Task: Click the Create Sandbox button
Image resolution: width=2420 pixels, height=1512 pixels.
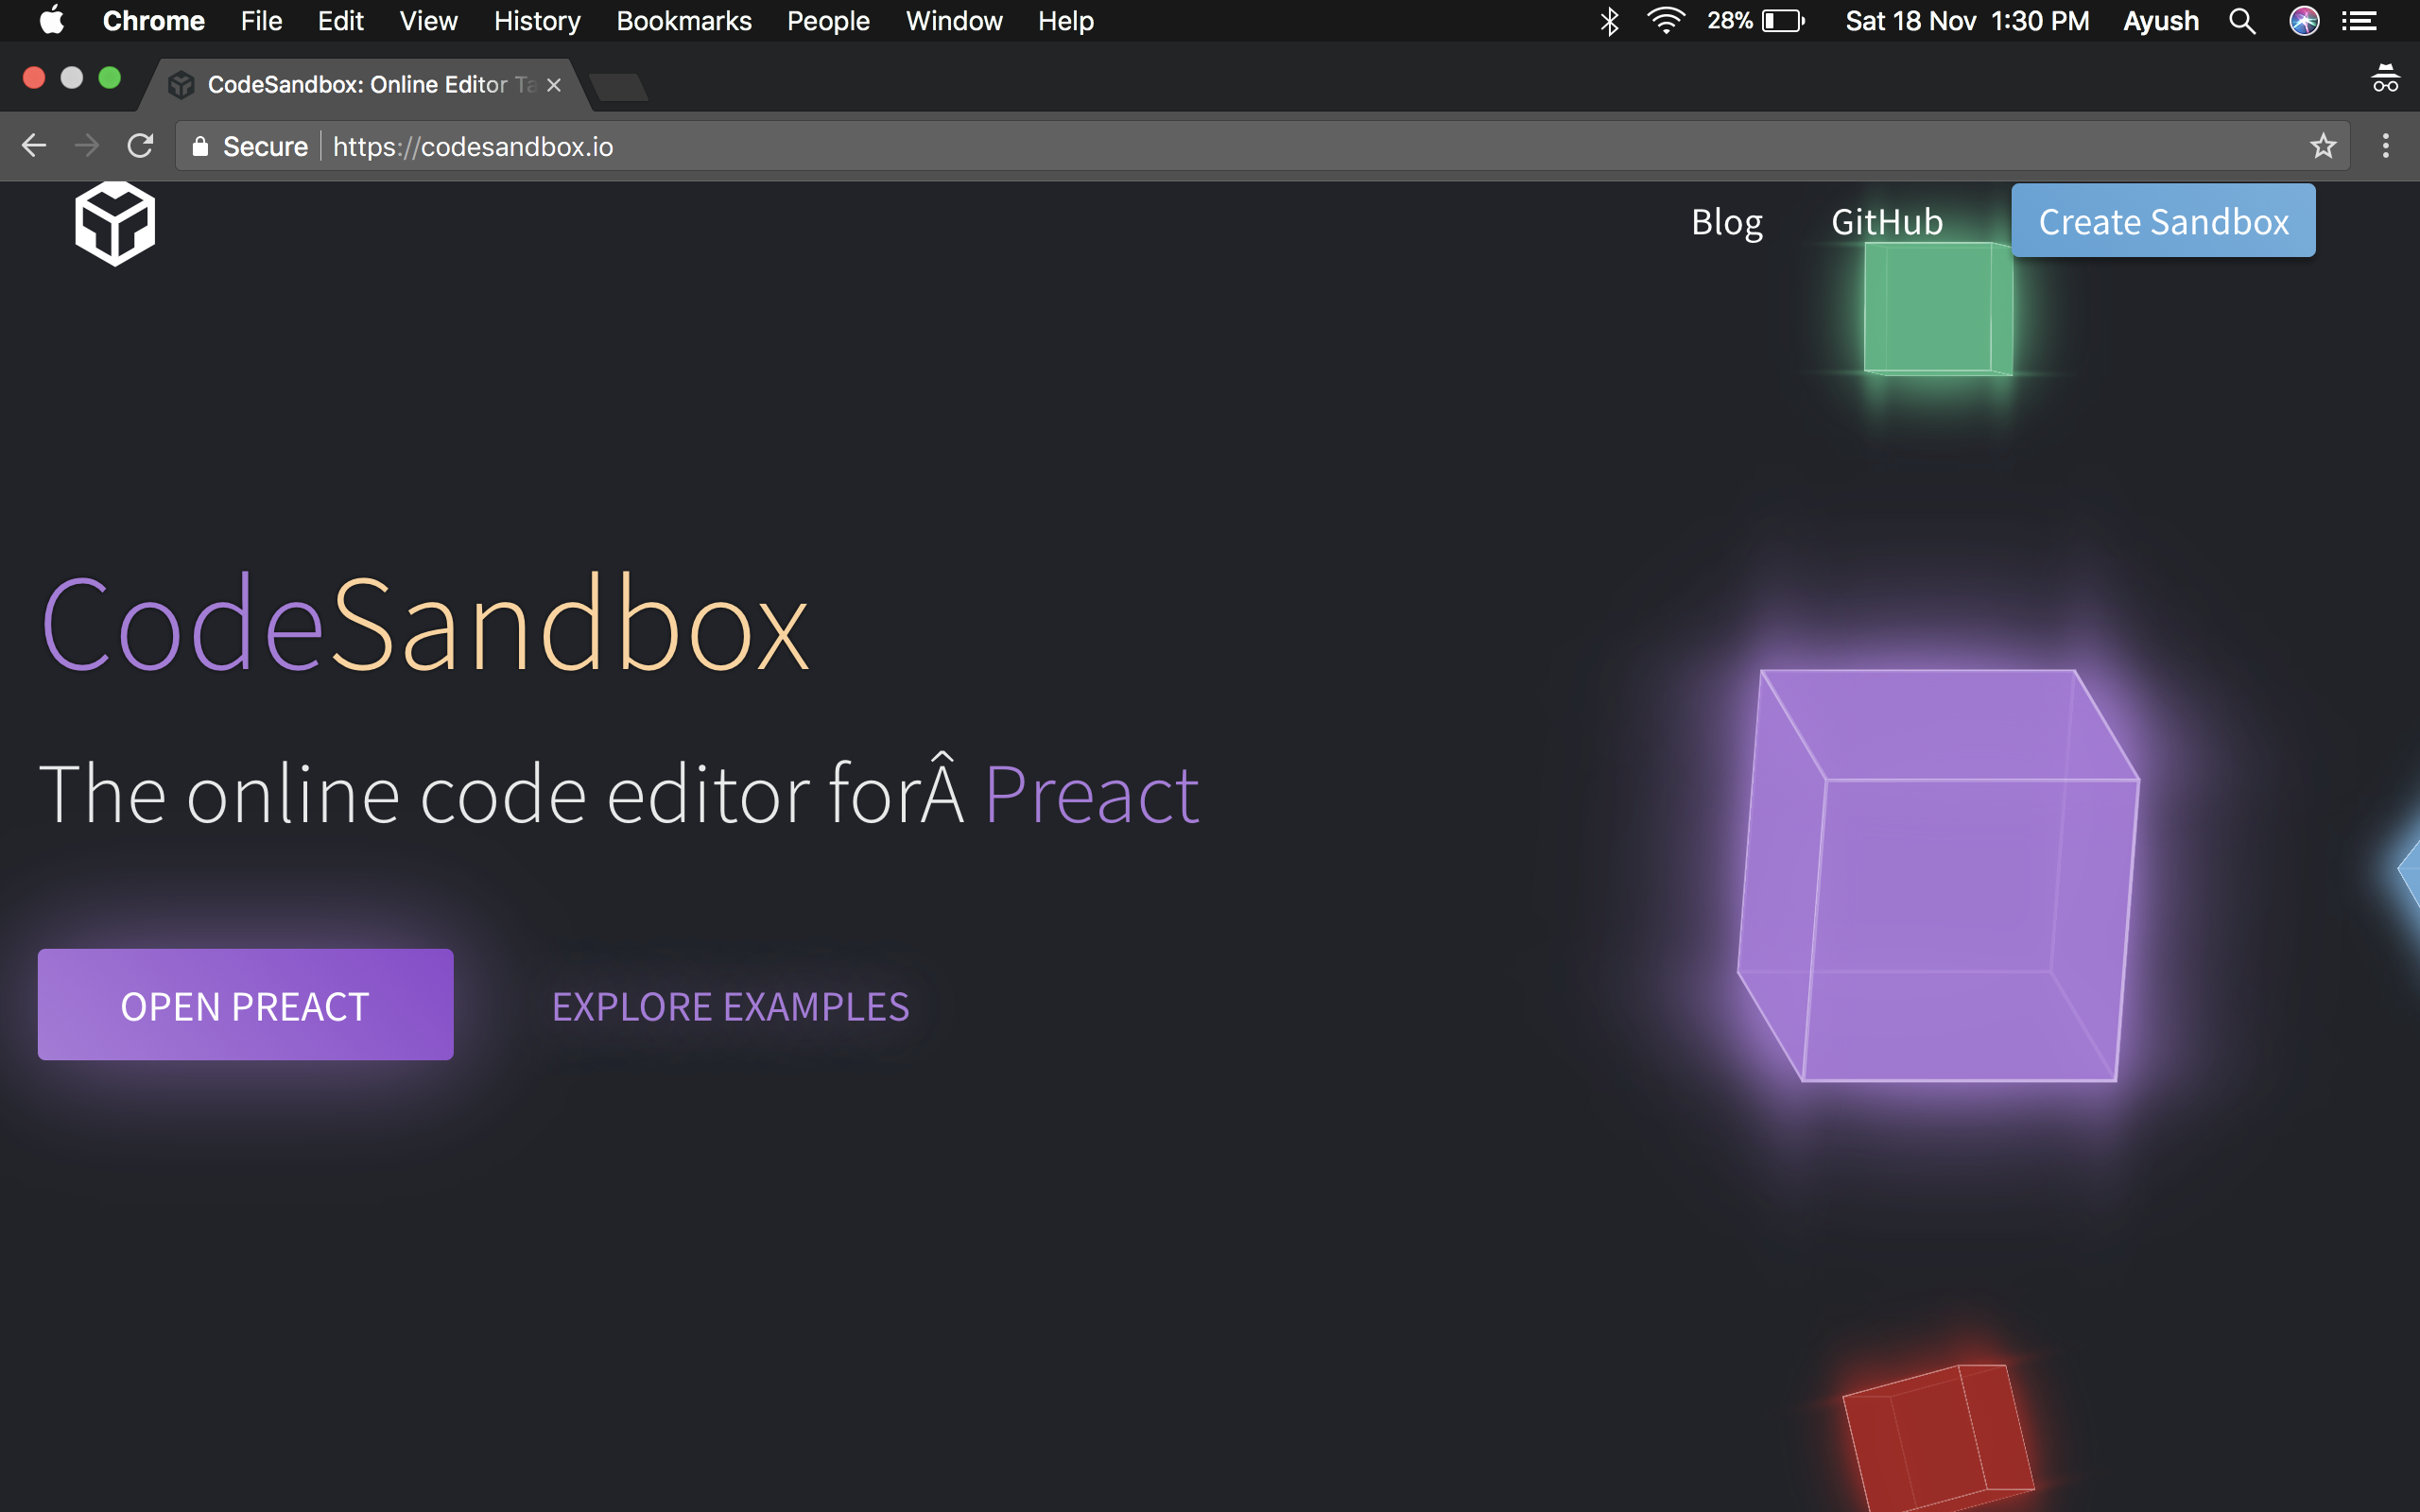Action: point(2163,220)
